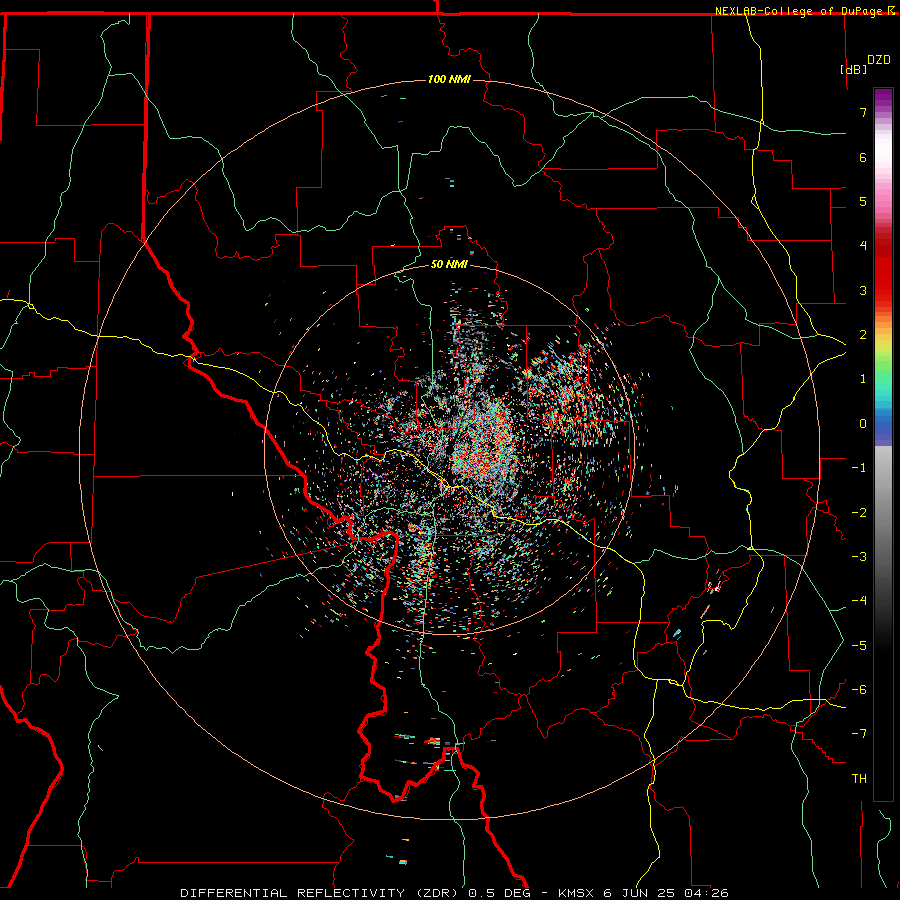Click the -4 dB tick on legend
Image resolution: width=900 pixels, height=900 pixels.
coord(859,600)
